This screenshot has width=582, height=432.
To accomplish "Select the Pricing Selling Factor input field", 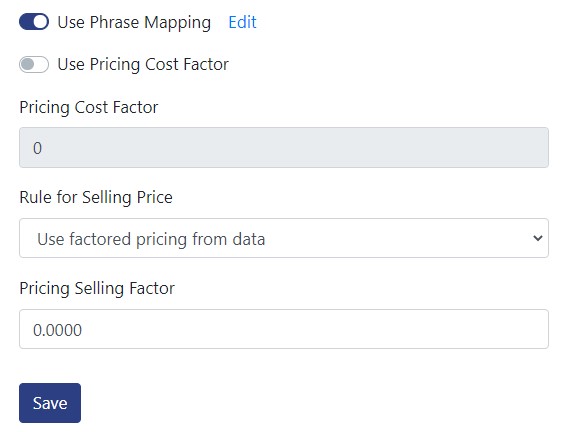I will pos(284,329).
